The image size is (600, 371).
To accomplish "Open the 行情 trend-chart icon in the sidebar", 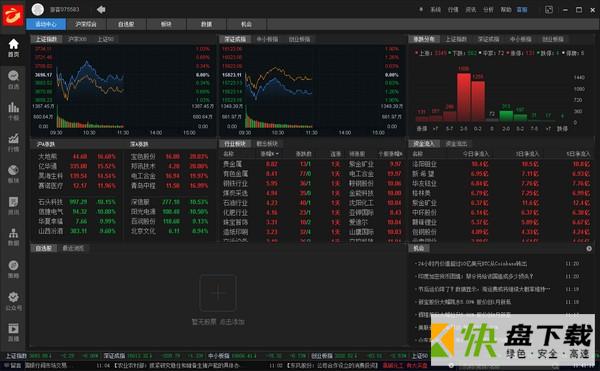I will (13, 142).
